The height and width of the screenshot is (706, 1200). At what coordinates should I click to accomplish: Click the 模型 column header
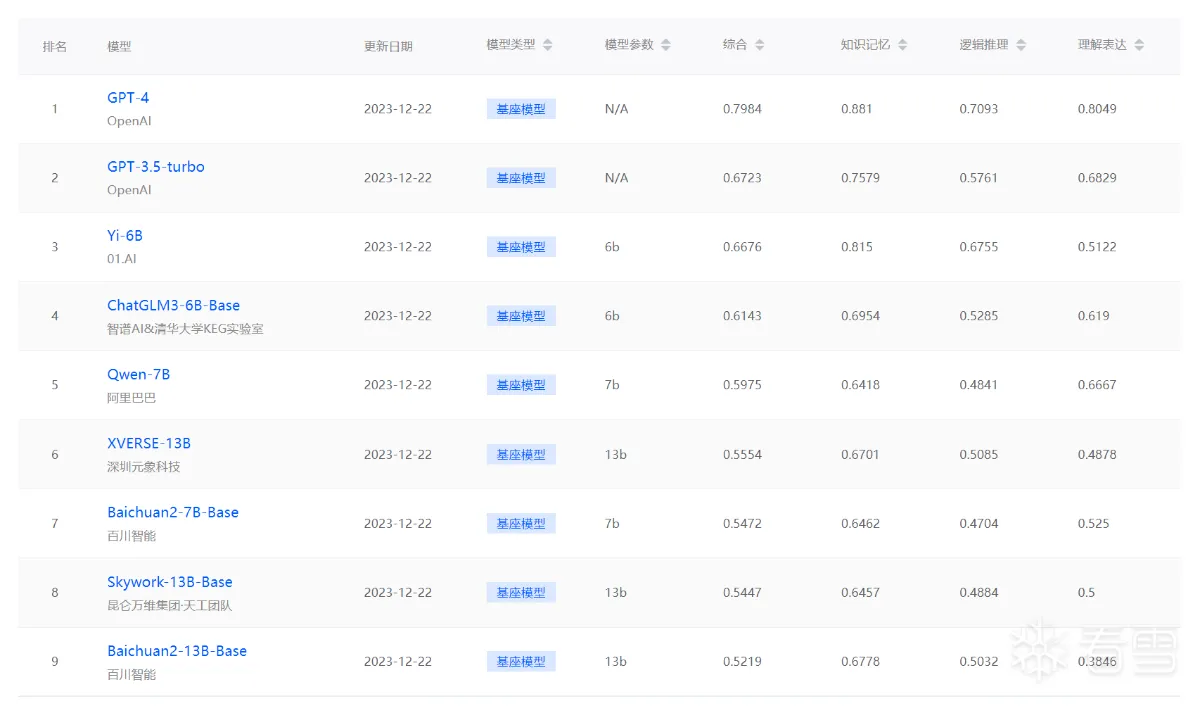(x=119, y=46)
